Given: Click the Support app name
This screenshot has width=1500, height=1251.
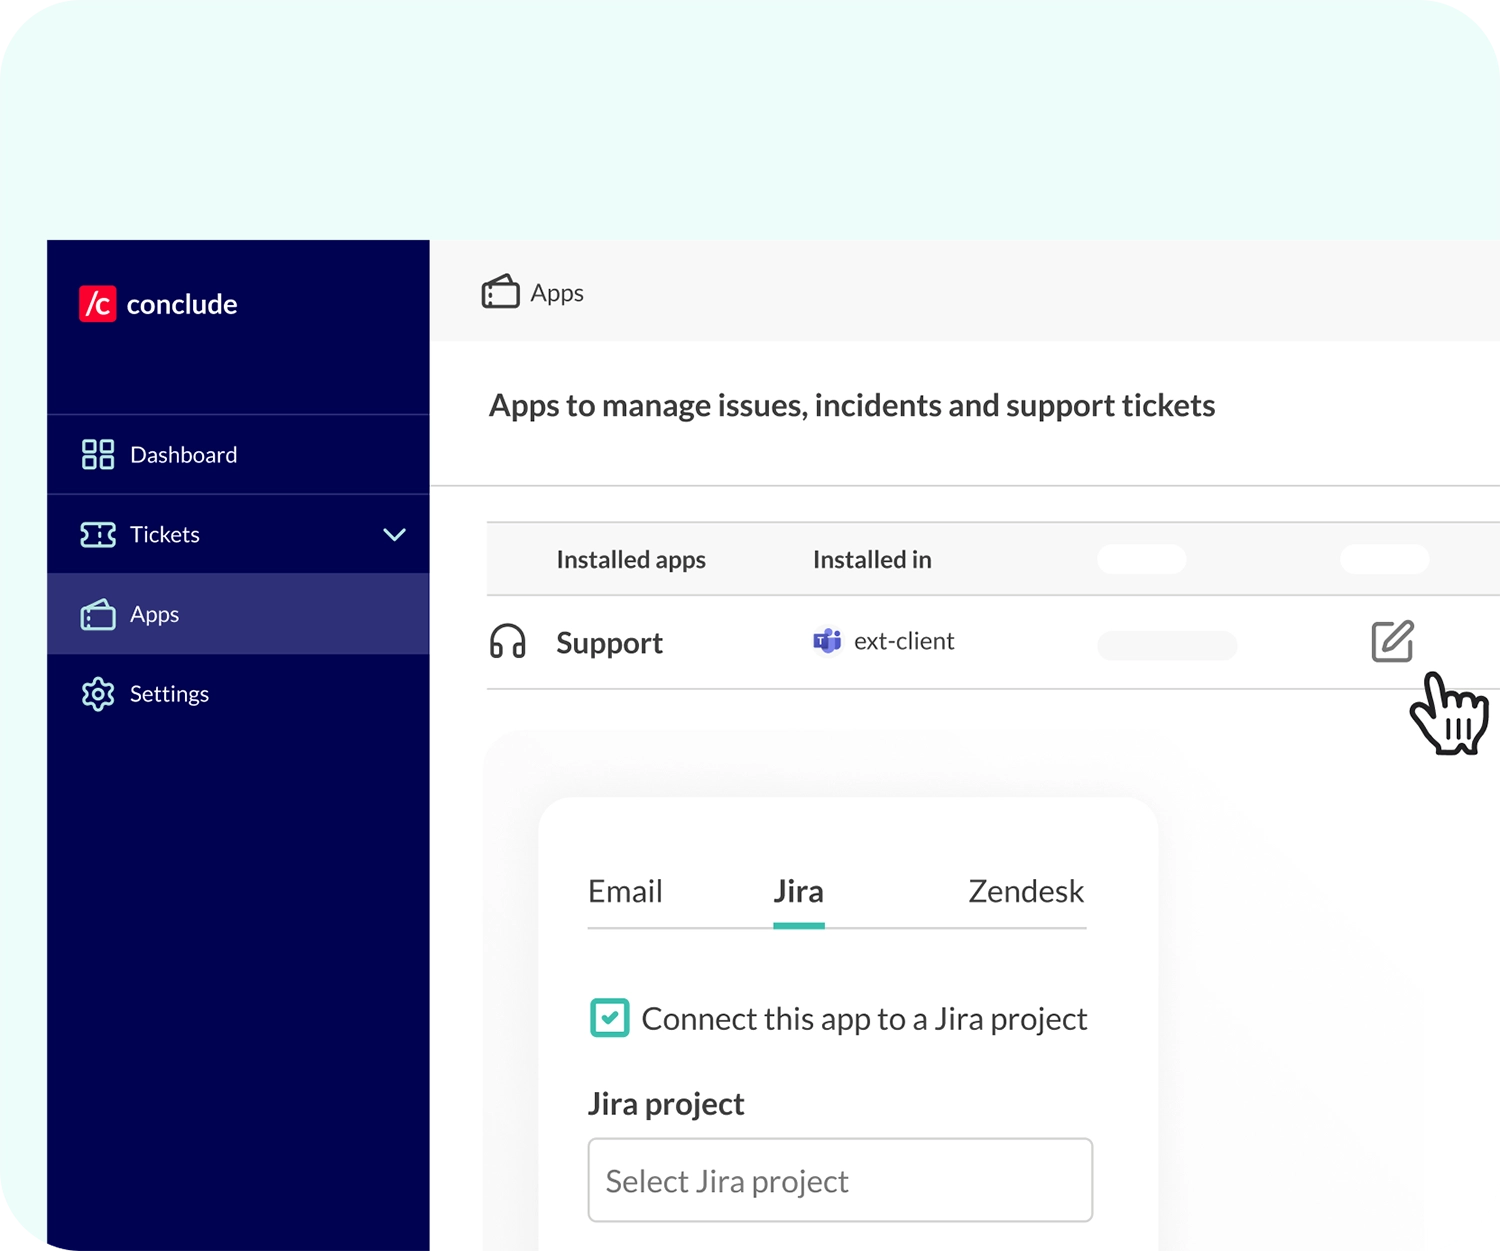Looking at the screenshot, I should click(609, 642).
